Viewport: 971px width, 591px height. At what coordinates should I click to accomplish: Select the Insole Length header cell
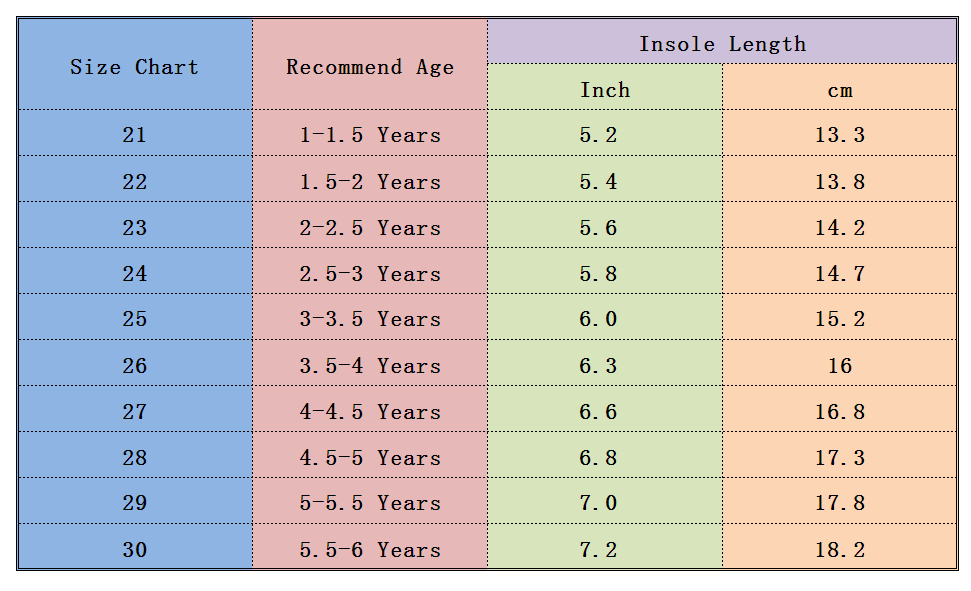pos(722,43)
